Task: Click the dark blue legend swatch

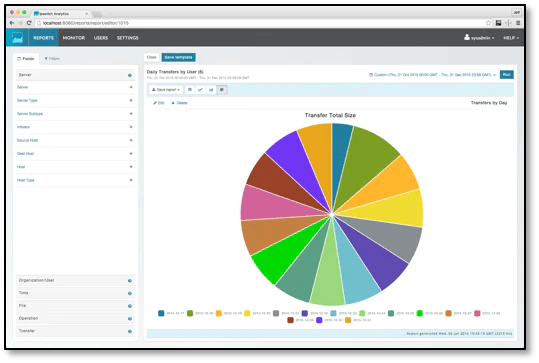Action: [x=161, y=313]
